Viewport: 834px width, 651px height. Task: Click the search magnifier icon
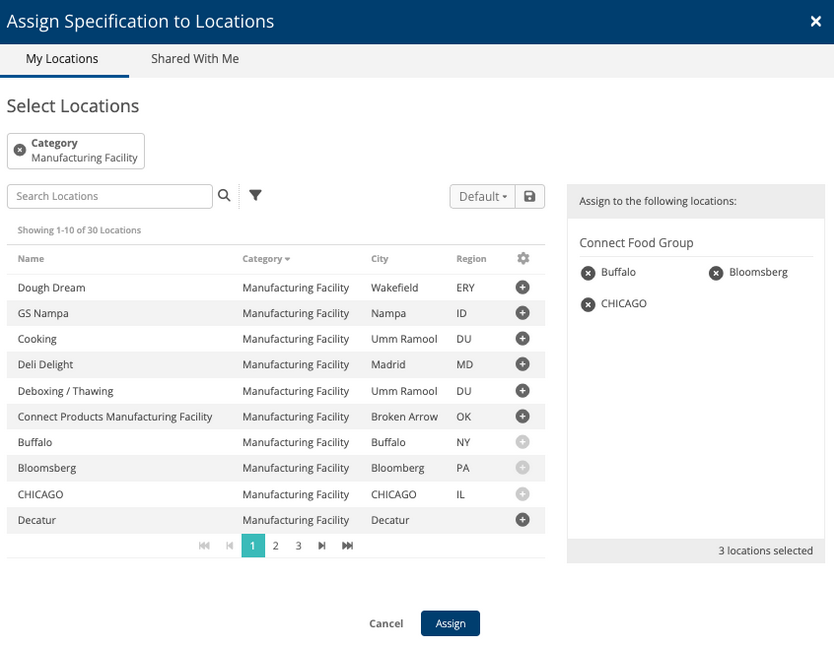(224, 196)
